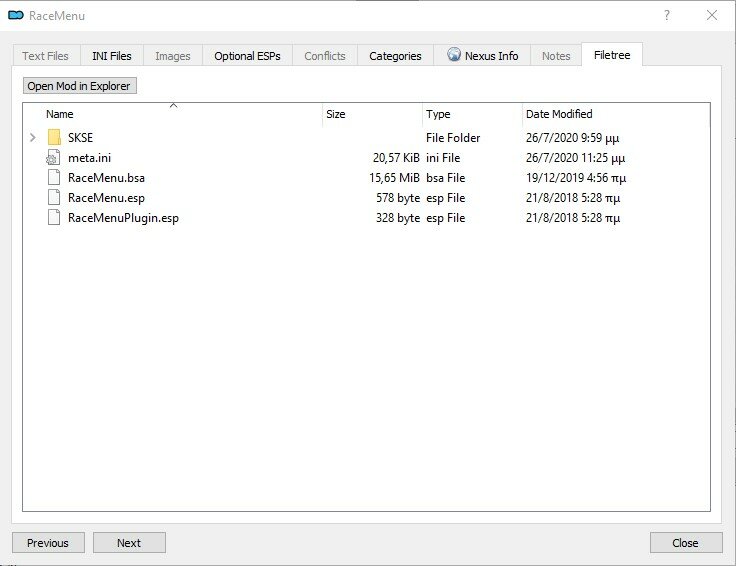Click the date 19/12/2019 4:56 πμ
The image size is (736, 566).
pyautogui.click(x=576, y=178)
